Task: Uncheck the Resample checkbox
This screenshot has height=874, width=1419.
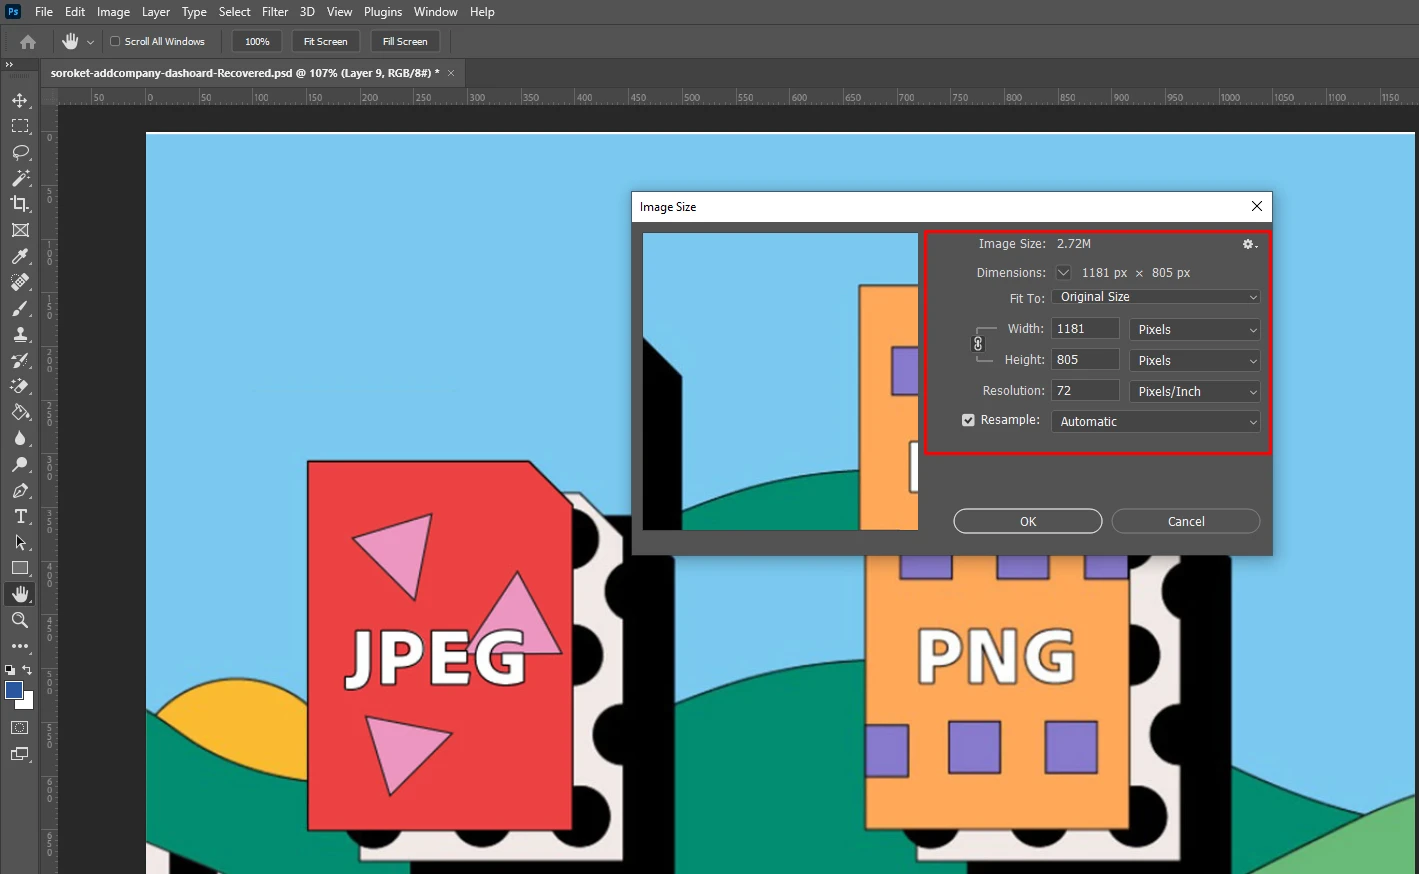Action: [968, 420]
